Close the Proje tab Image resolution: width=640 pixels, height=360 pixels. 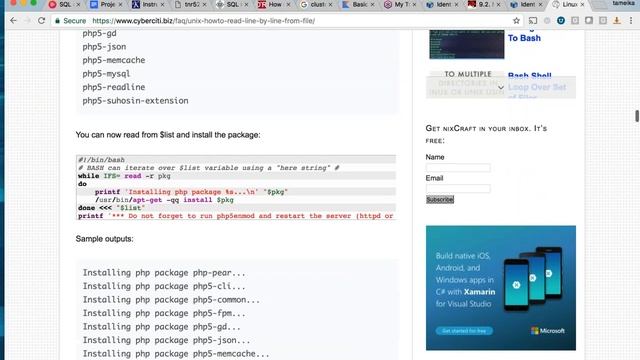[x=120, y=4]
